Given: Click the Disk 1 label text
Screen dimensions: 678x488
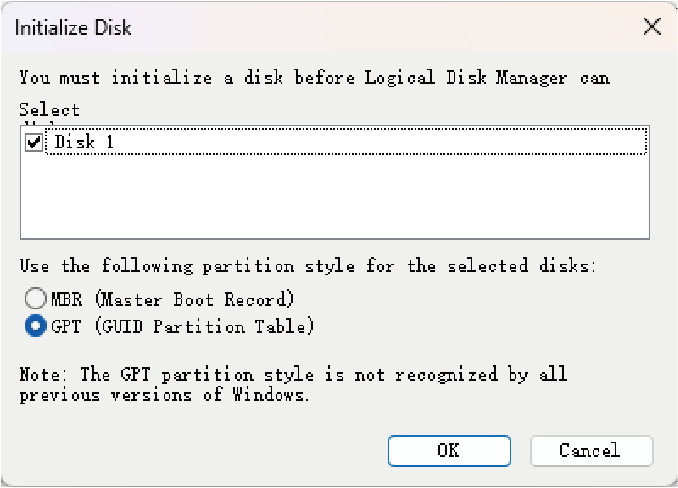Looking at the screenshot, I should pos(84,142).
